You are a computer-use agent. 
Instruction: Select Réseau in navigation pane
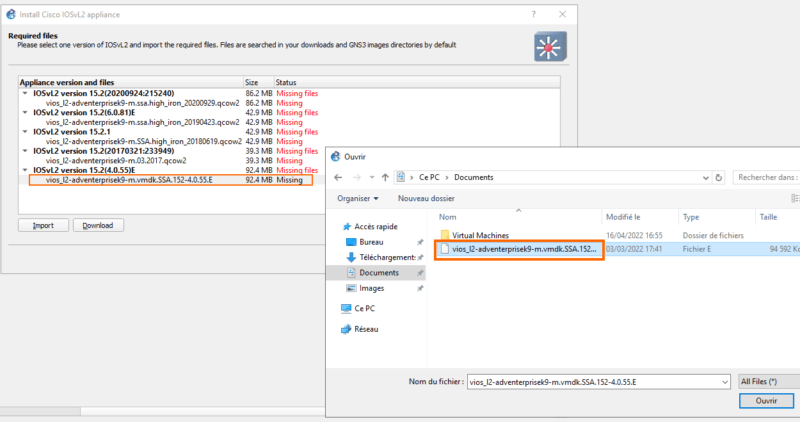(x=360, y=329)
